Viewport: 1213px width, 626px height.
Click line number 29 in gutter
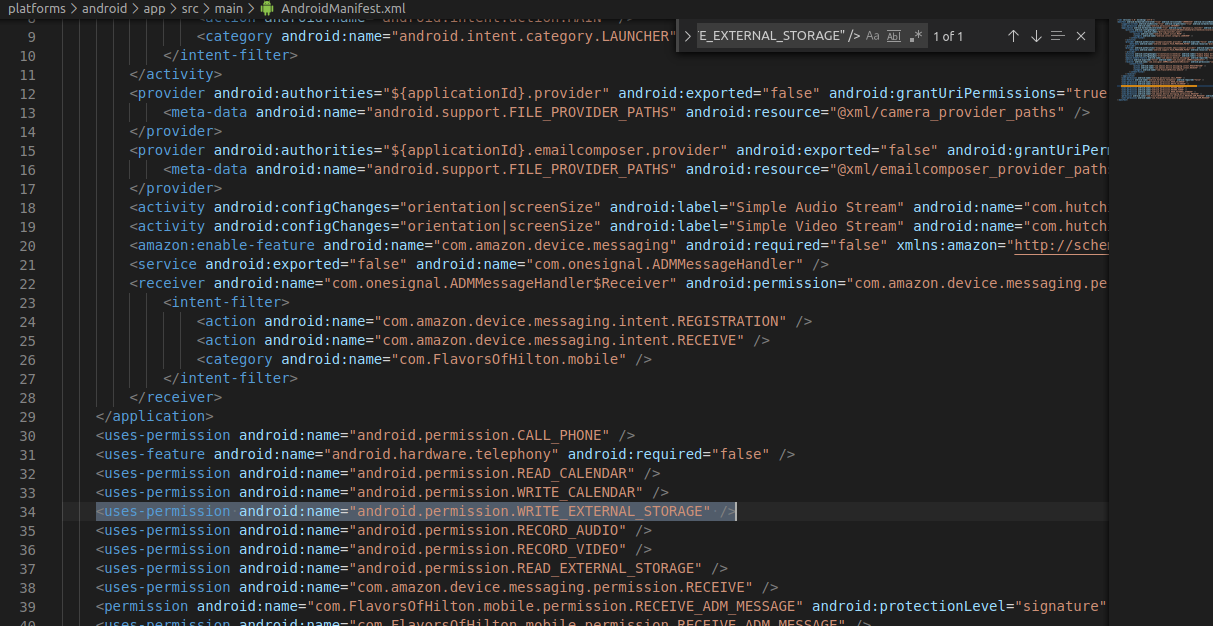(27, 416)
